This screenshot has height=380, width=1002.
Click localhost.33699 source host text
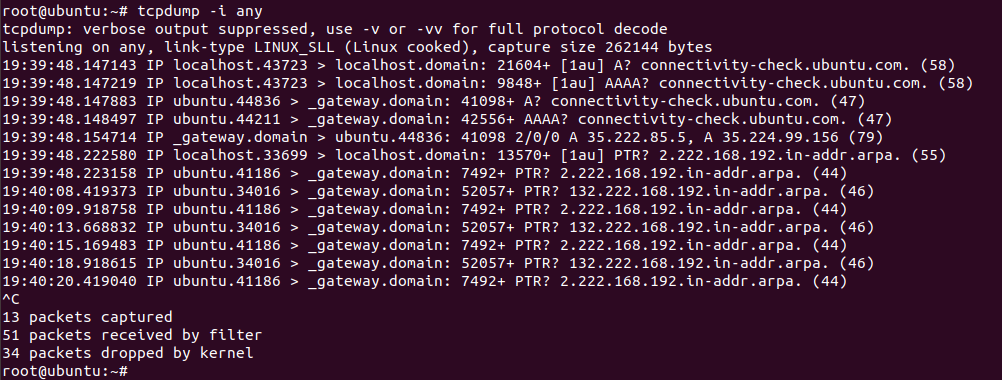[240, 155]
